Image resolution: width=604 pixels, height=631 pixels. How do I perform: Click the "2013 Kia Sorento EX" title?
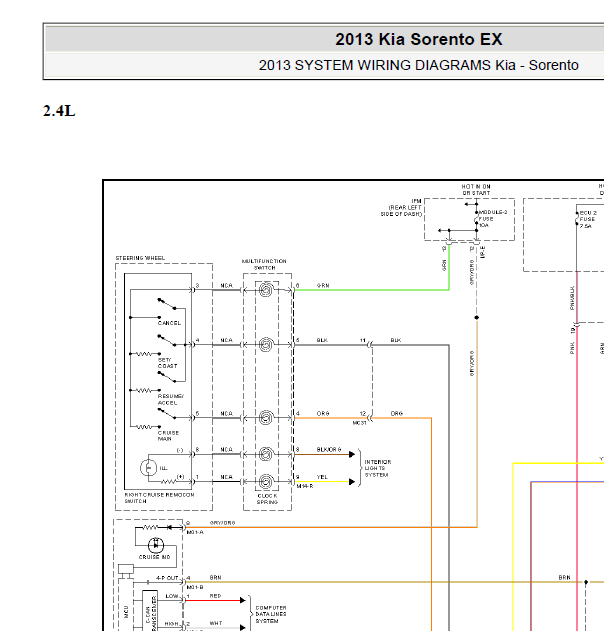(418, 39)
